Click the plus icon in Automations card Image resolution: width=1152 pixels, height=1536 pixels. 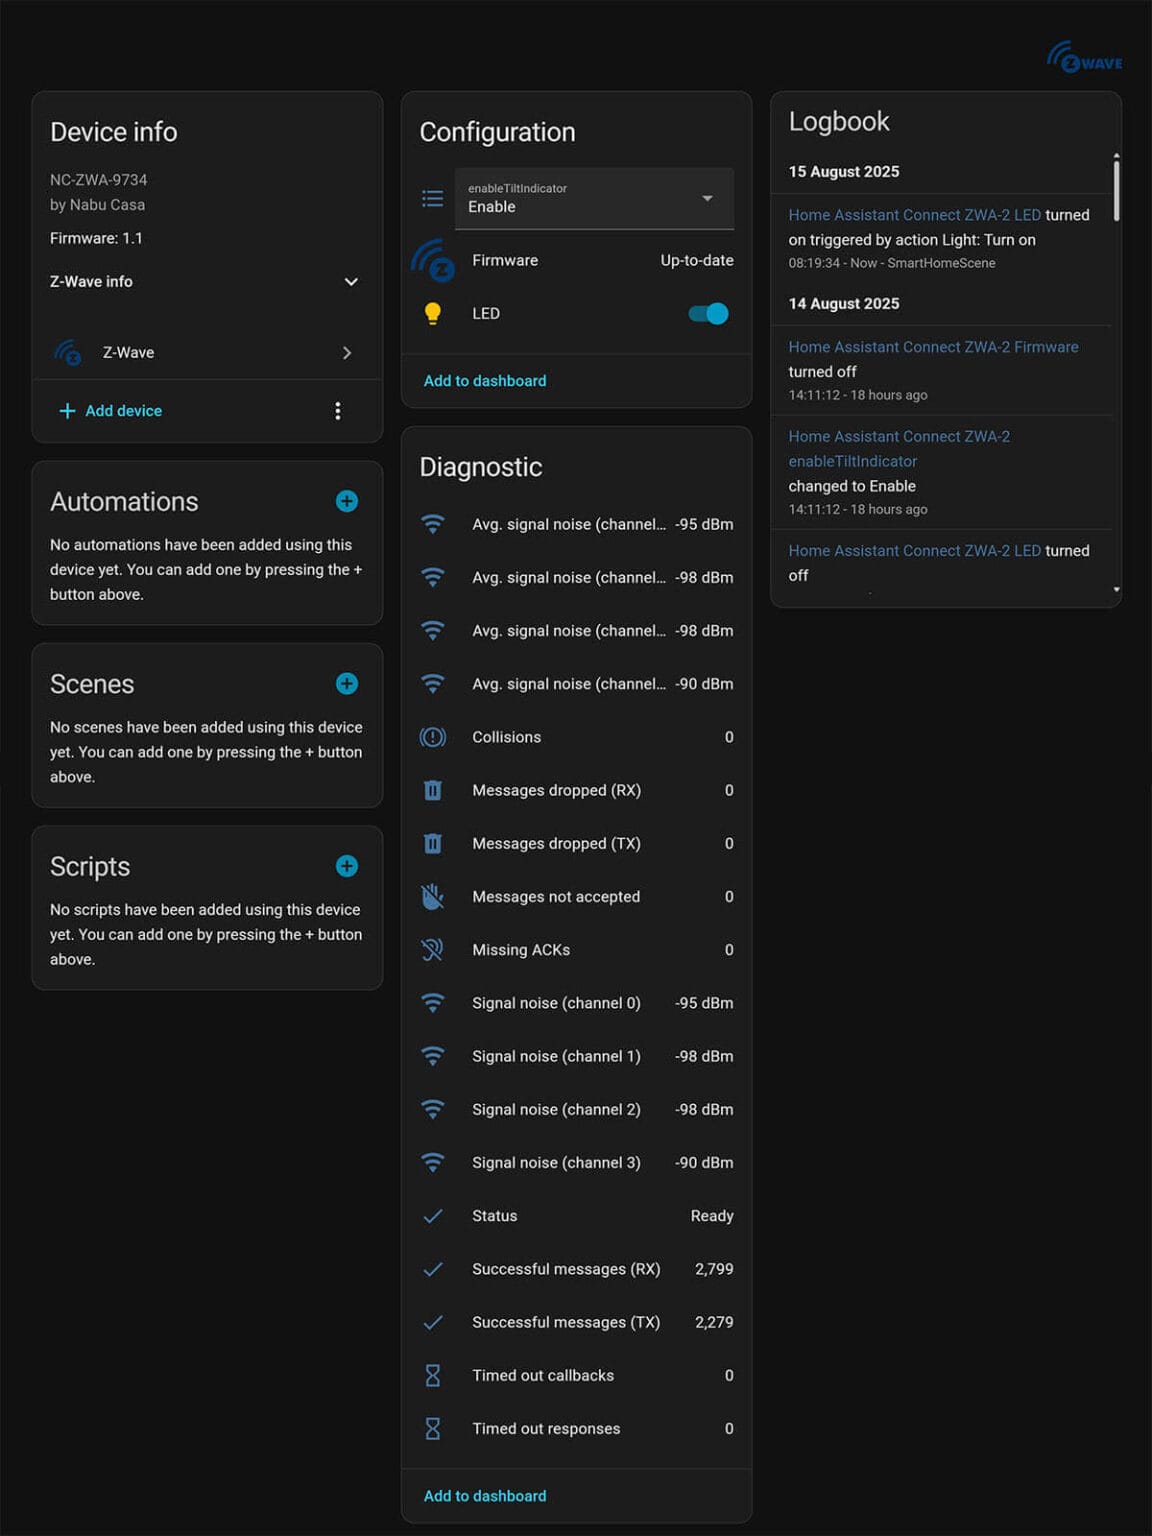[x=347, y=501]
